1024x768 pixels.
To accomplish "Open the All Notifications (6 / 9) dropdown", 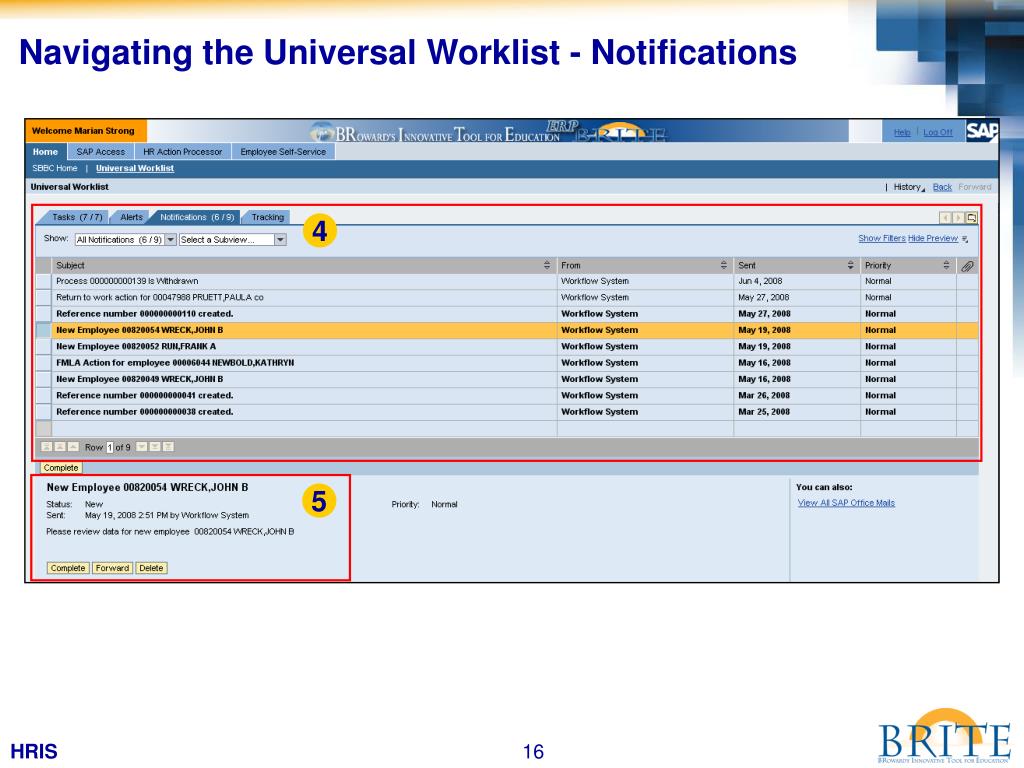I will click(125, 240).
